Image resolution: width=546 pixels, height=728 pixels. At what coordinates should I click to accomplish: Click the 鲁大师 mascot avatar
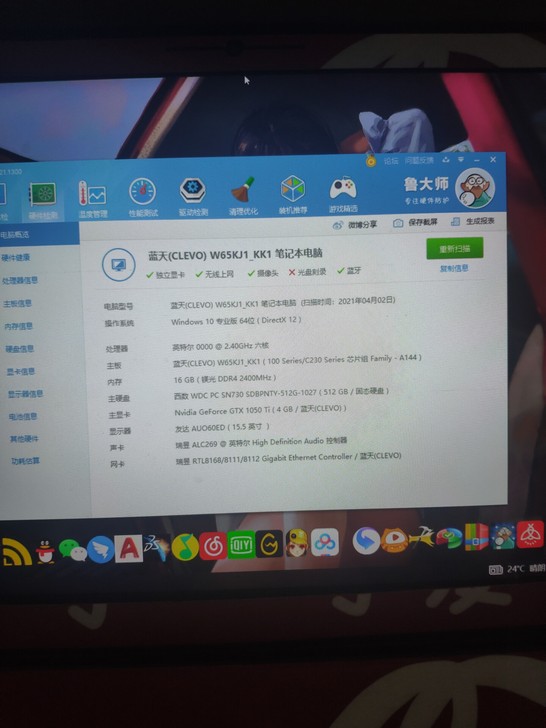tap(474, 188)
